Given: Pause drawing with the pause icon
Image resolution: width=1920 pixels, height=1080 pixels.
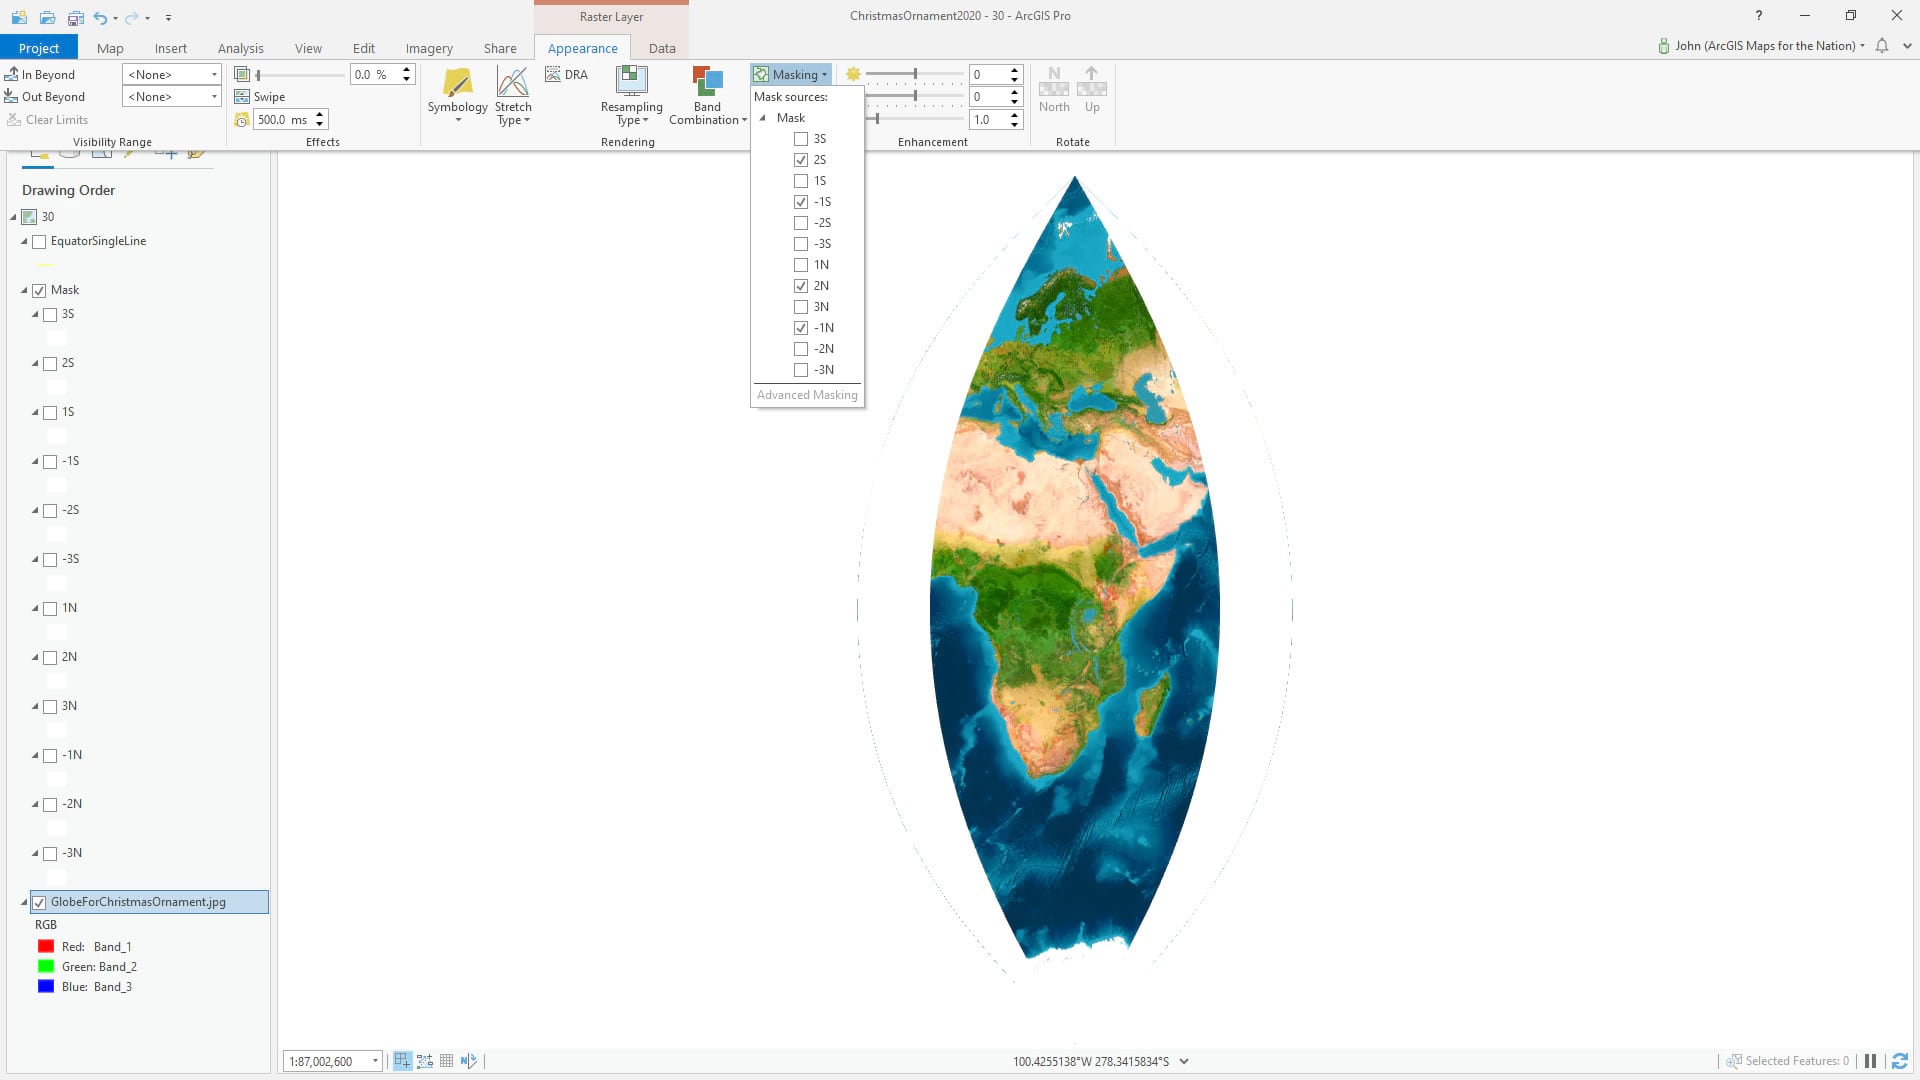Looking at the screenshot, I should tap(1870, 1061).
